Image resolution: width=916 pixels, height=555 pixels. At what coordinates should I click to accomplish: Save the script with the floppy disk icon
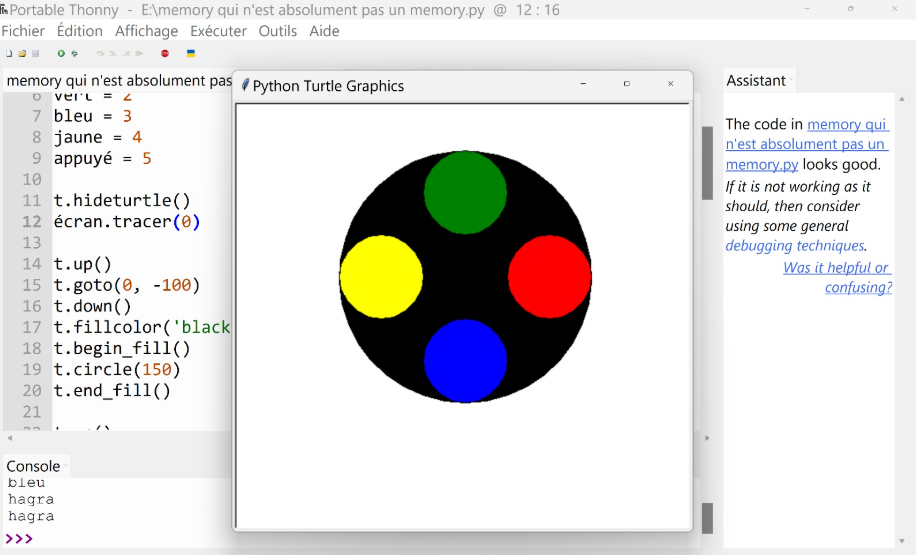(36, 53)
